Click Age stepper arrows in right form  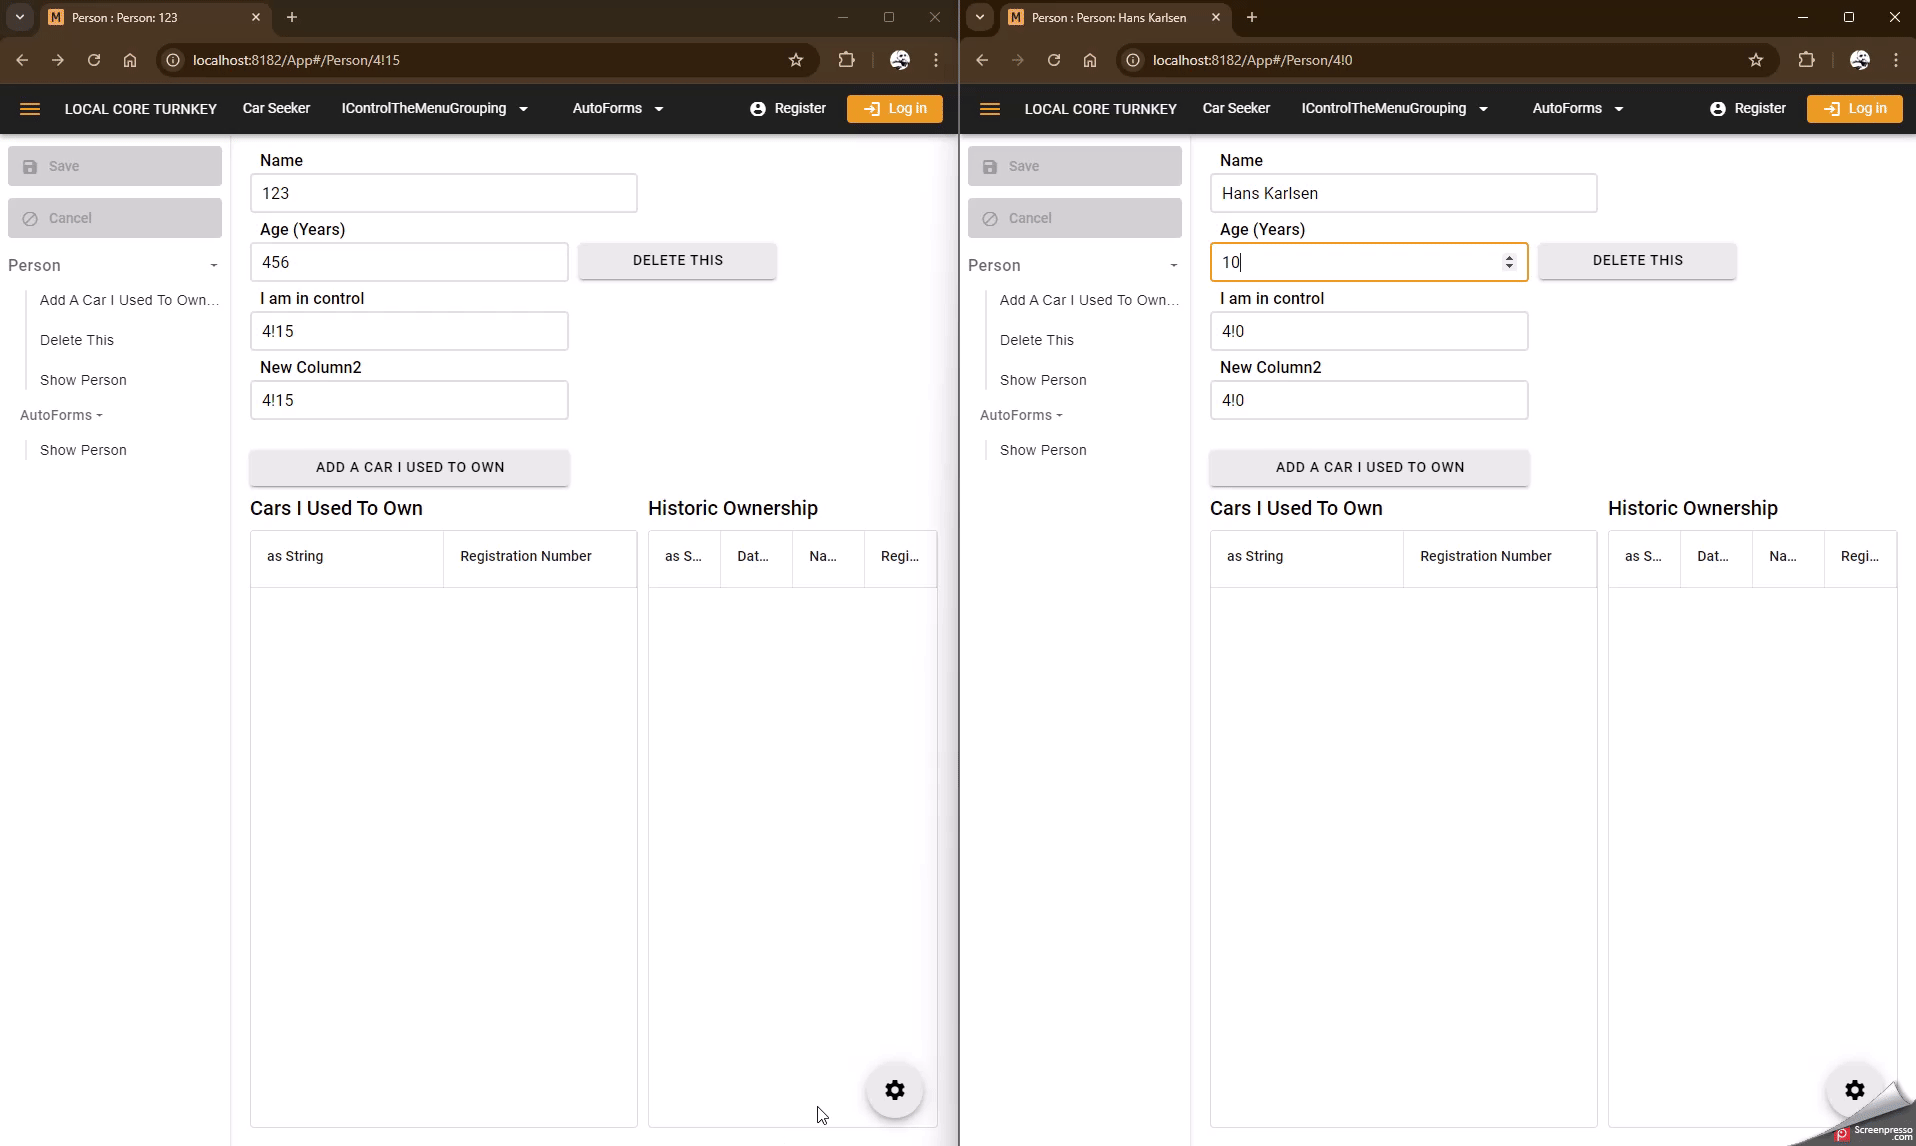[1509, 262]
